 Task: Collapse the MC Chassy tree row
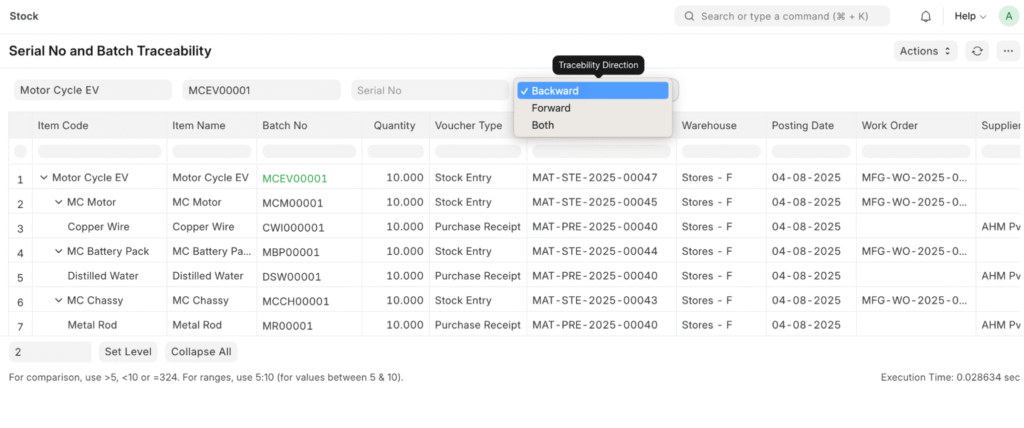click(58, 300)
